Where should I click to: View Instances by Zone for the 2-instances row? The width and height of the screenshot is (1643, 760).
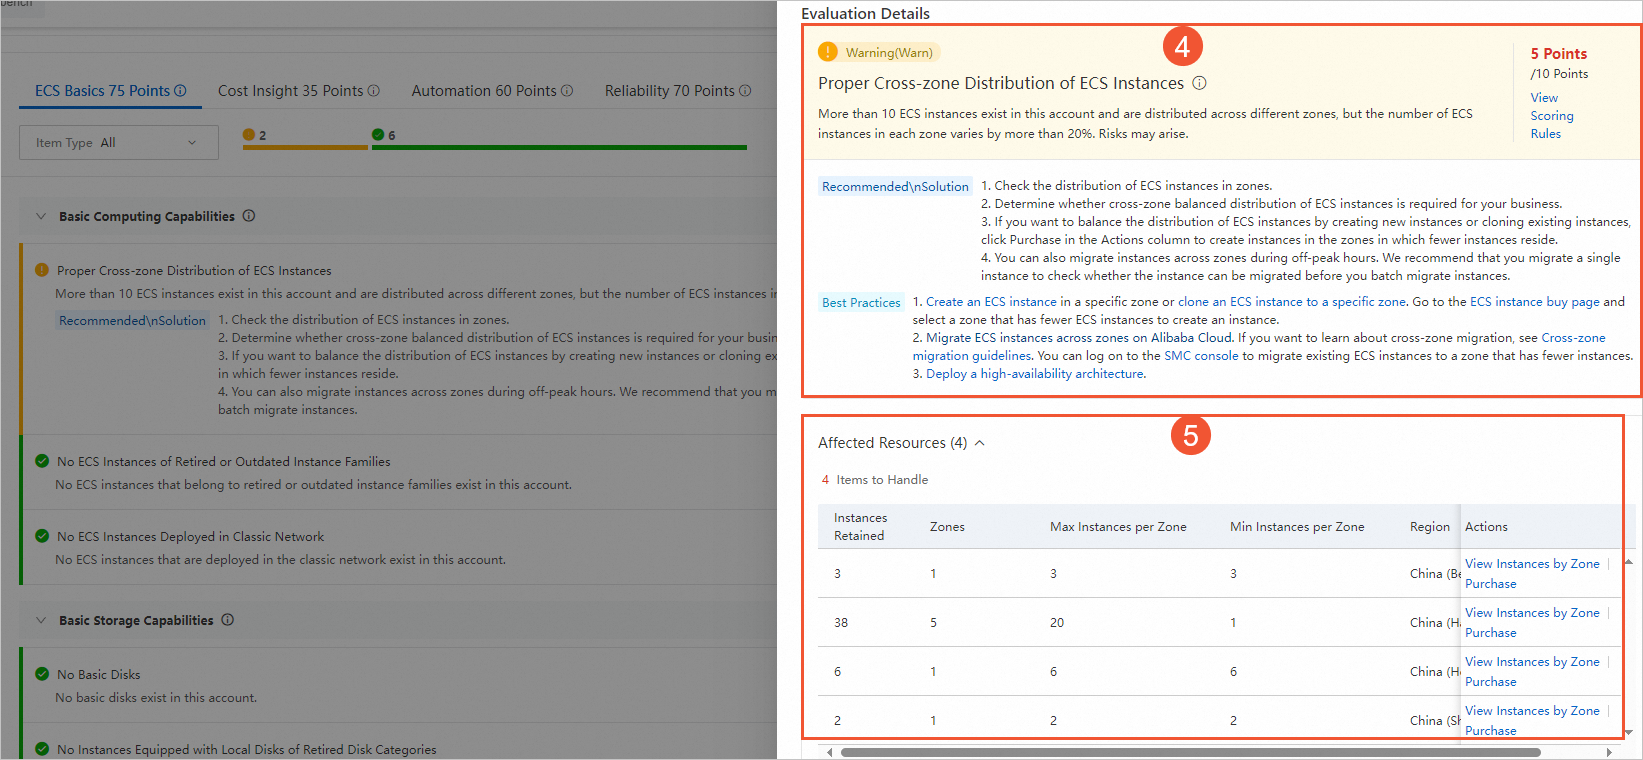point(1532,711)
